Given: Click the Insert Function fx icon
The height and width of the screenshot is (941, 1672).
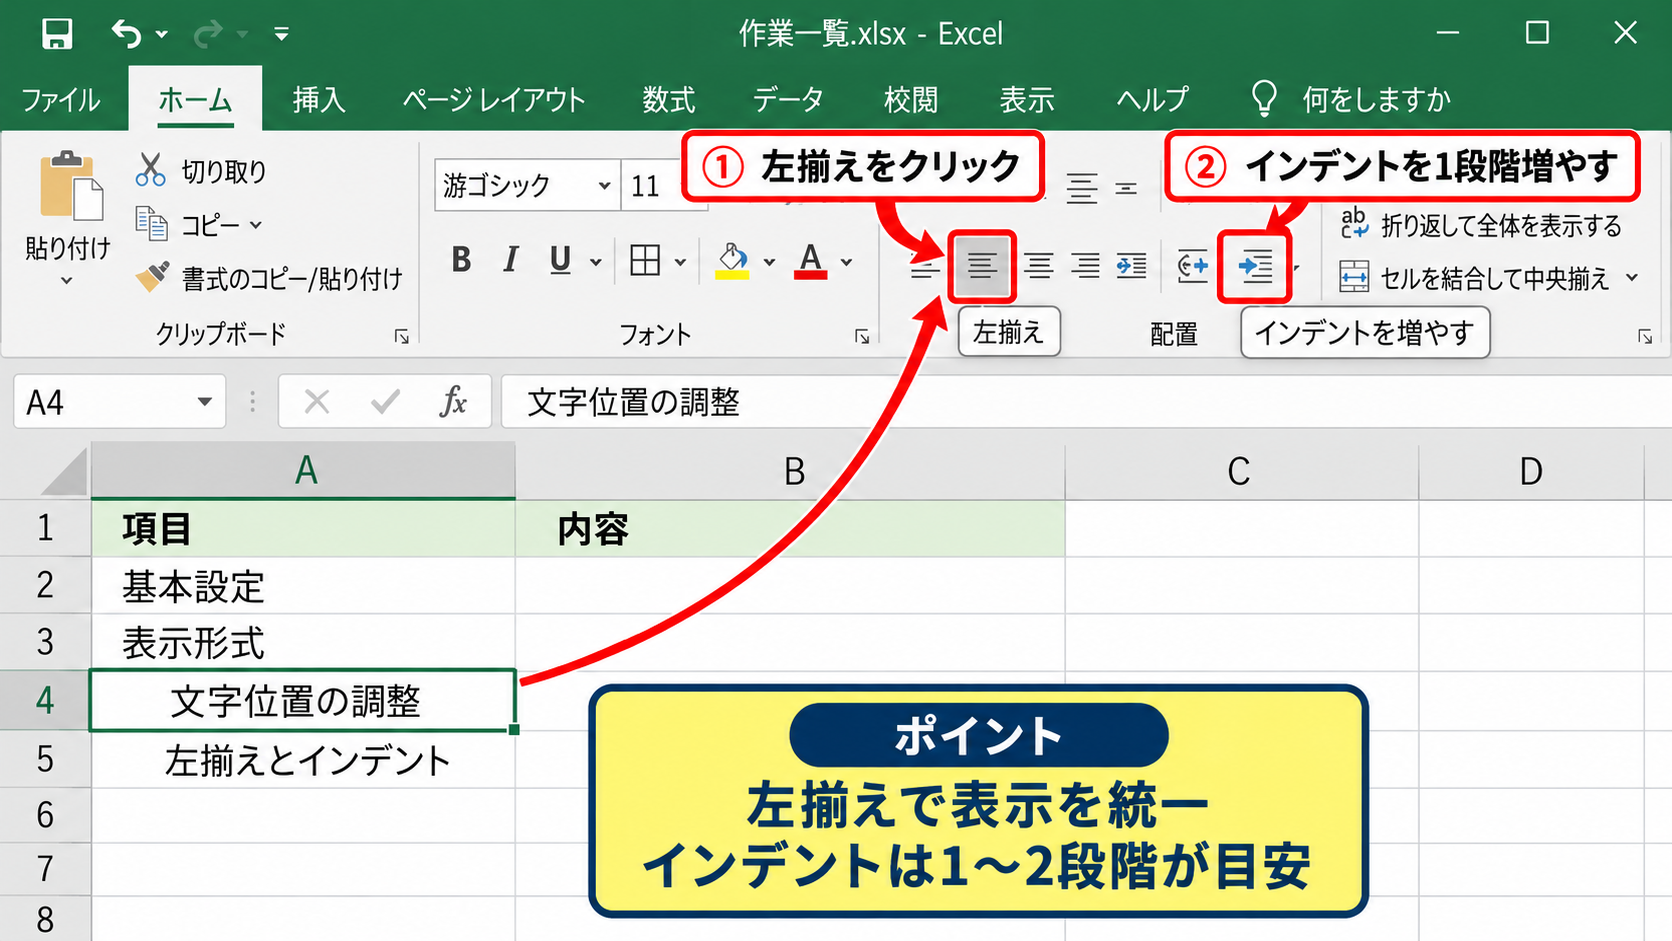Looking at the screenshot, I should 453,402.
